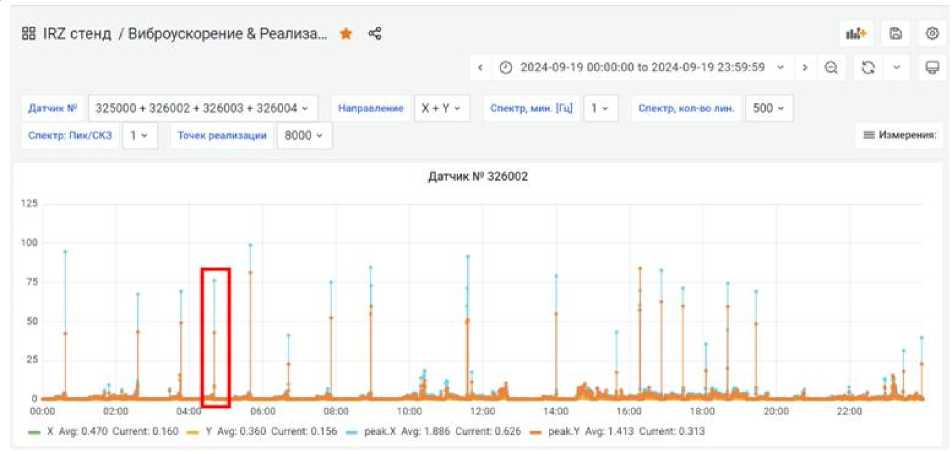The image size is (952, 454).
Task: Open Спектр: Пик/СКЗ dropdown
Action: tap(140, 135)
